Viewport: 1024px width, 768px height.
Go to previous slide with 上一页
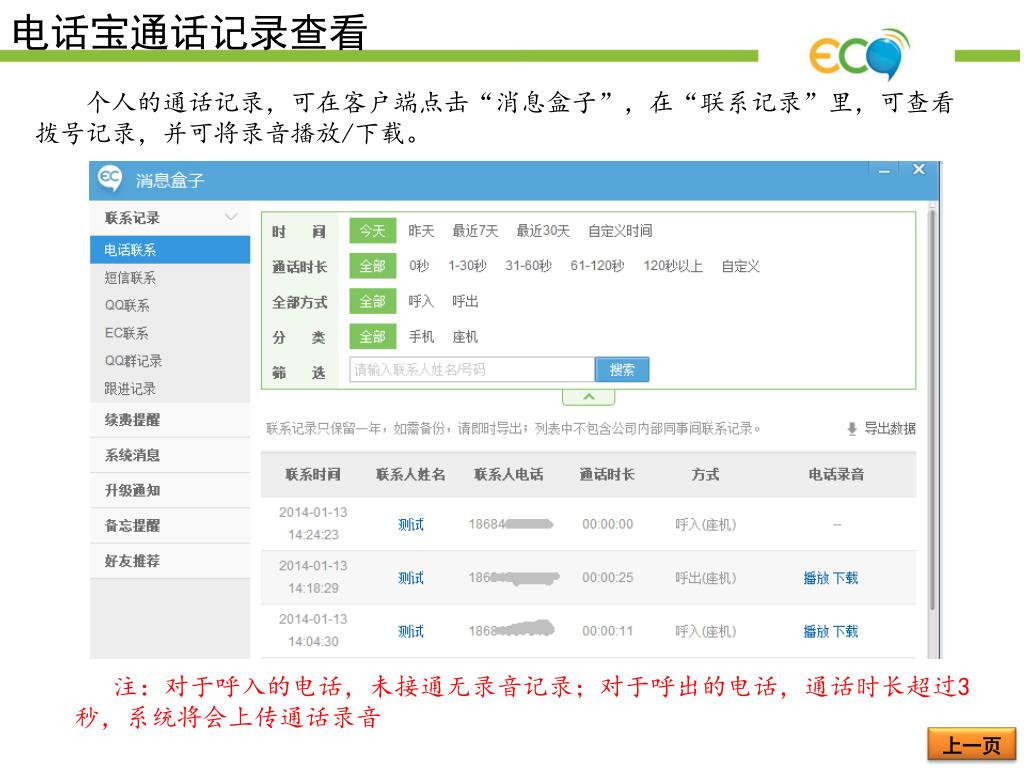[972, 744]
